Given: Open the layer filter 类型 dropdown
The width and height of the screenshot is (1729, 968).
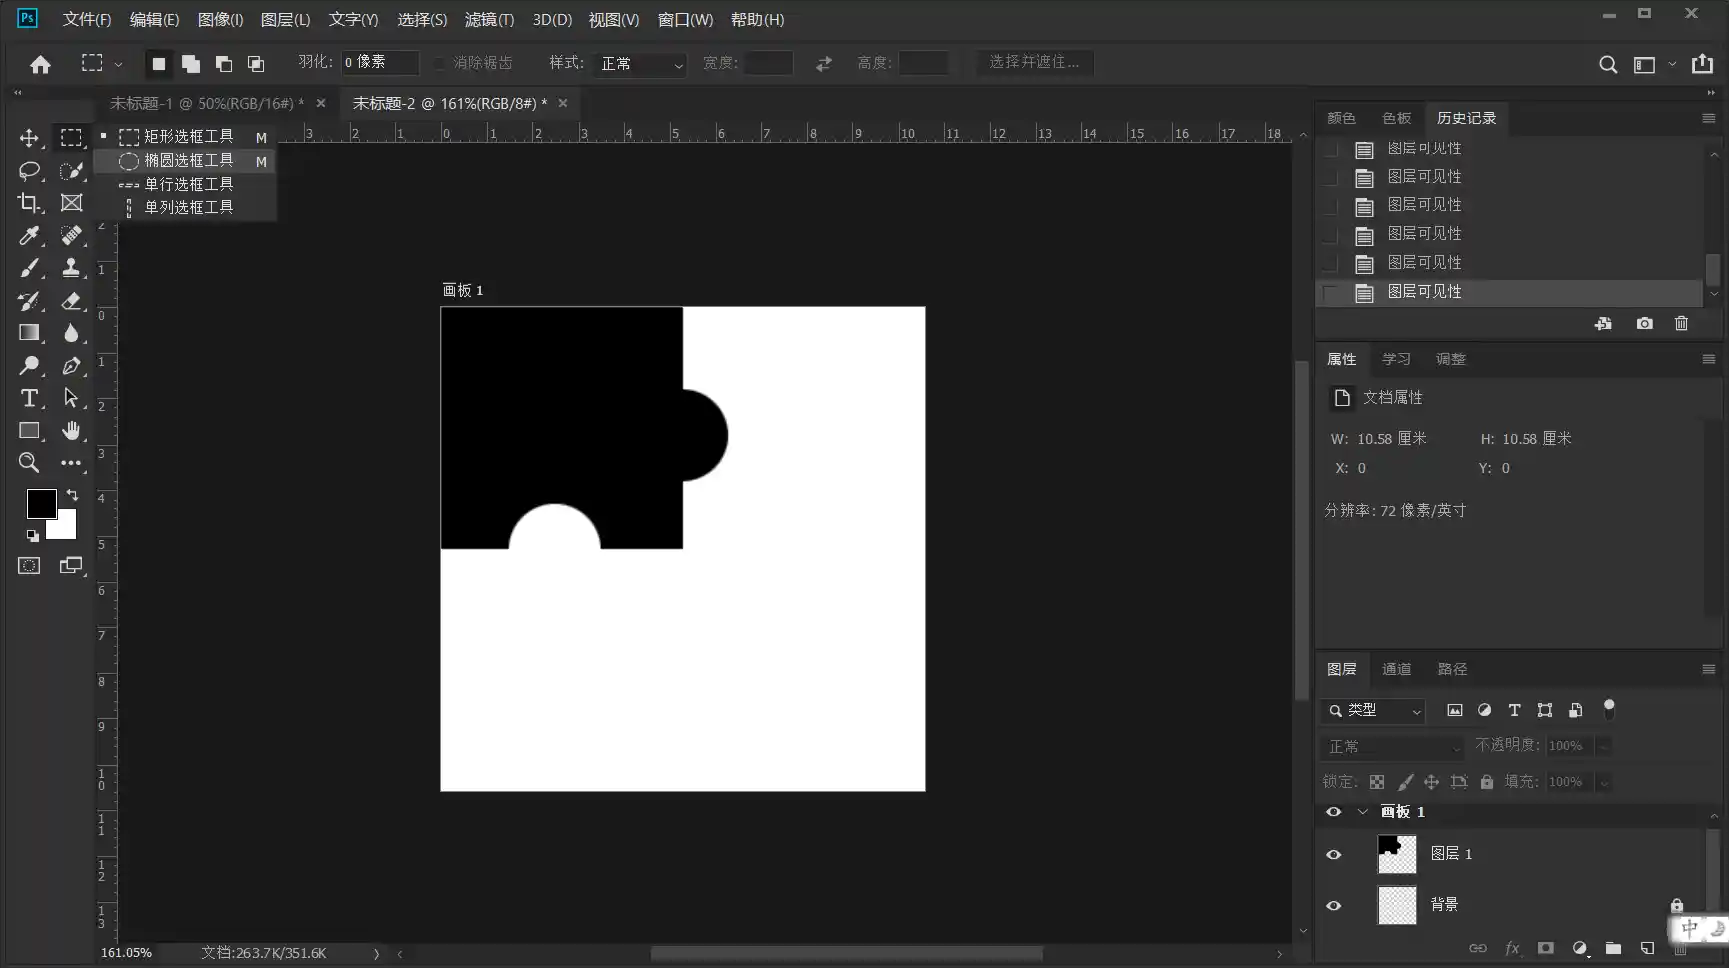Looking at the screenshot, I should [1373, 711].
